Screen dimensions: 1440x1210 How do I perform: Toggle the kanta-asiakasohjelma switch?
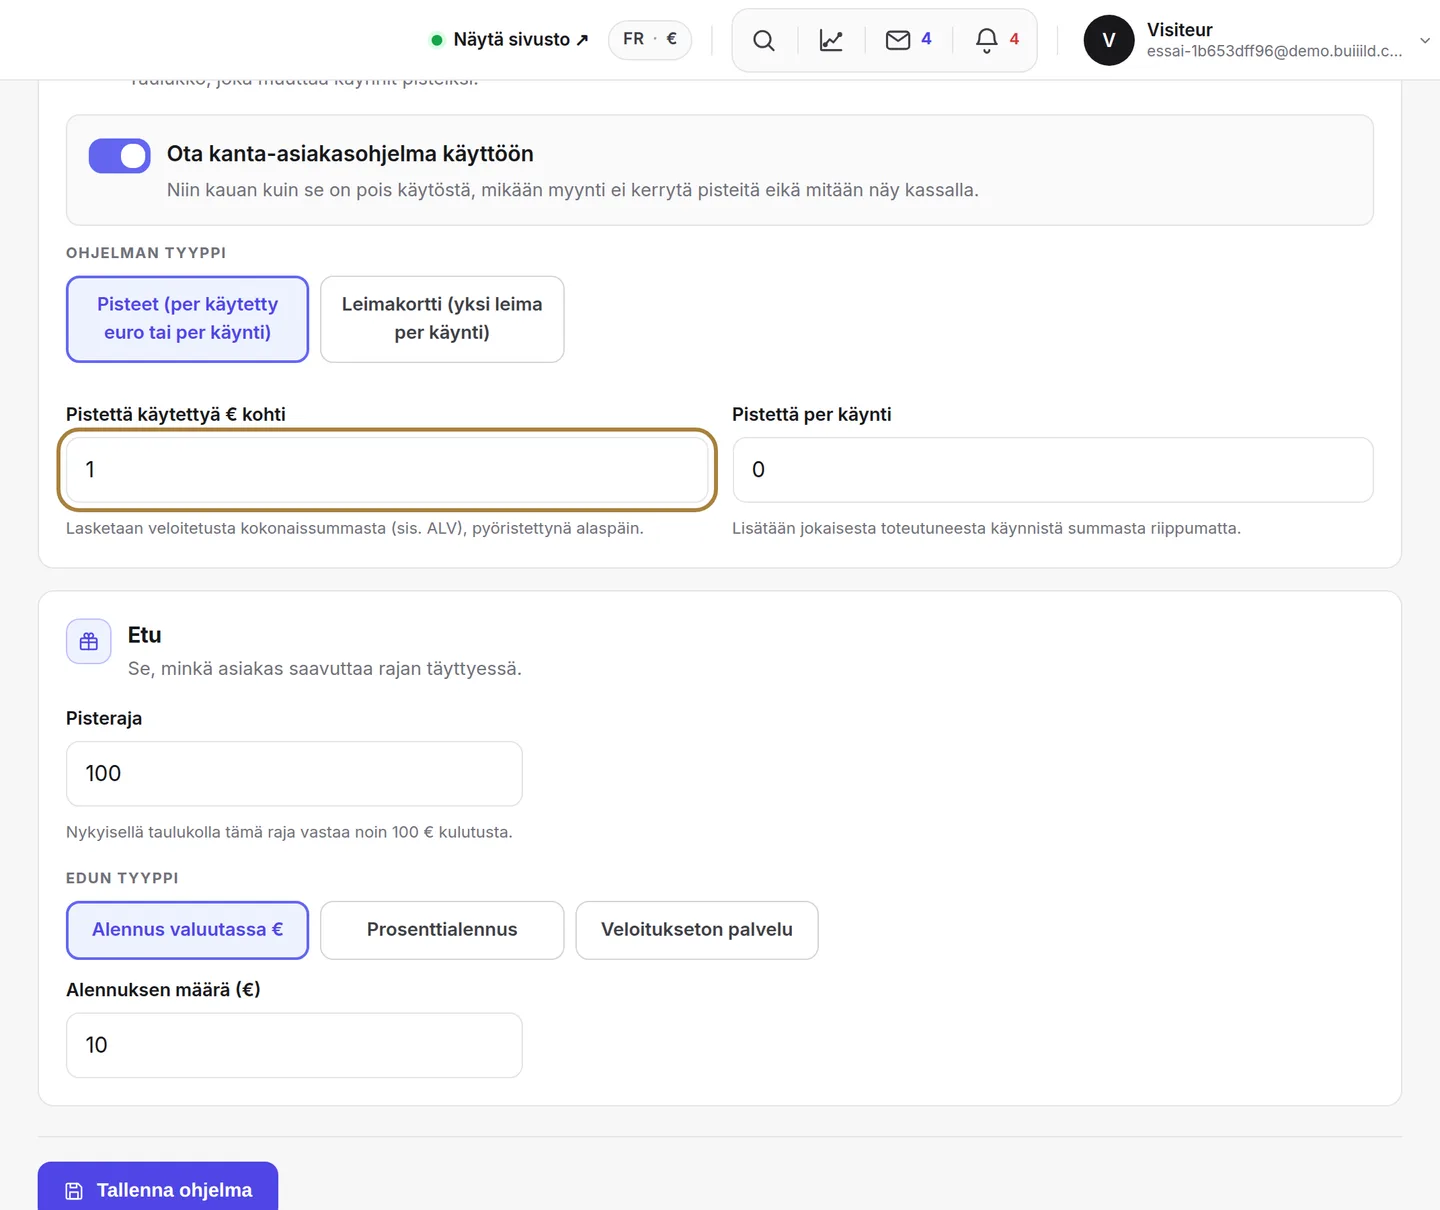tap(119, 156)
